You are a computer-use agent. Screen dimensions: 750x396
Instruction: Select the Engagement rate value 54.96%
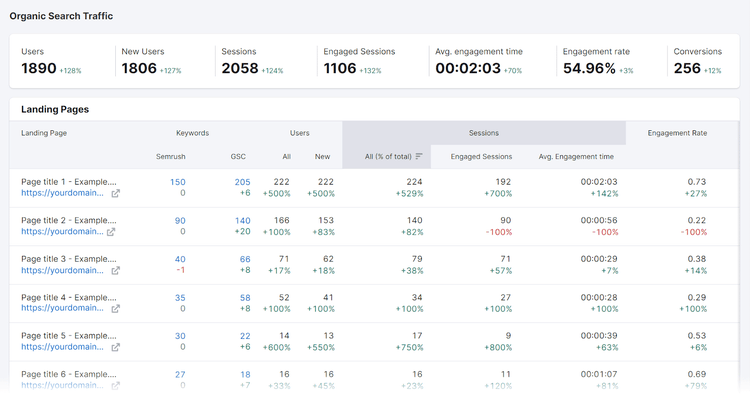pos(589,68)
